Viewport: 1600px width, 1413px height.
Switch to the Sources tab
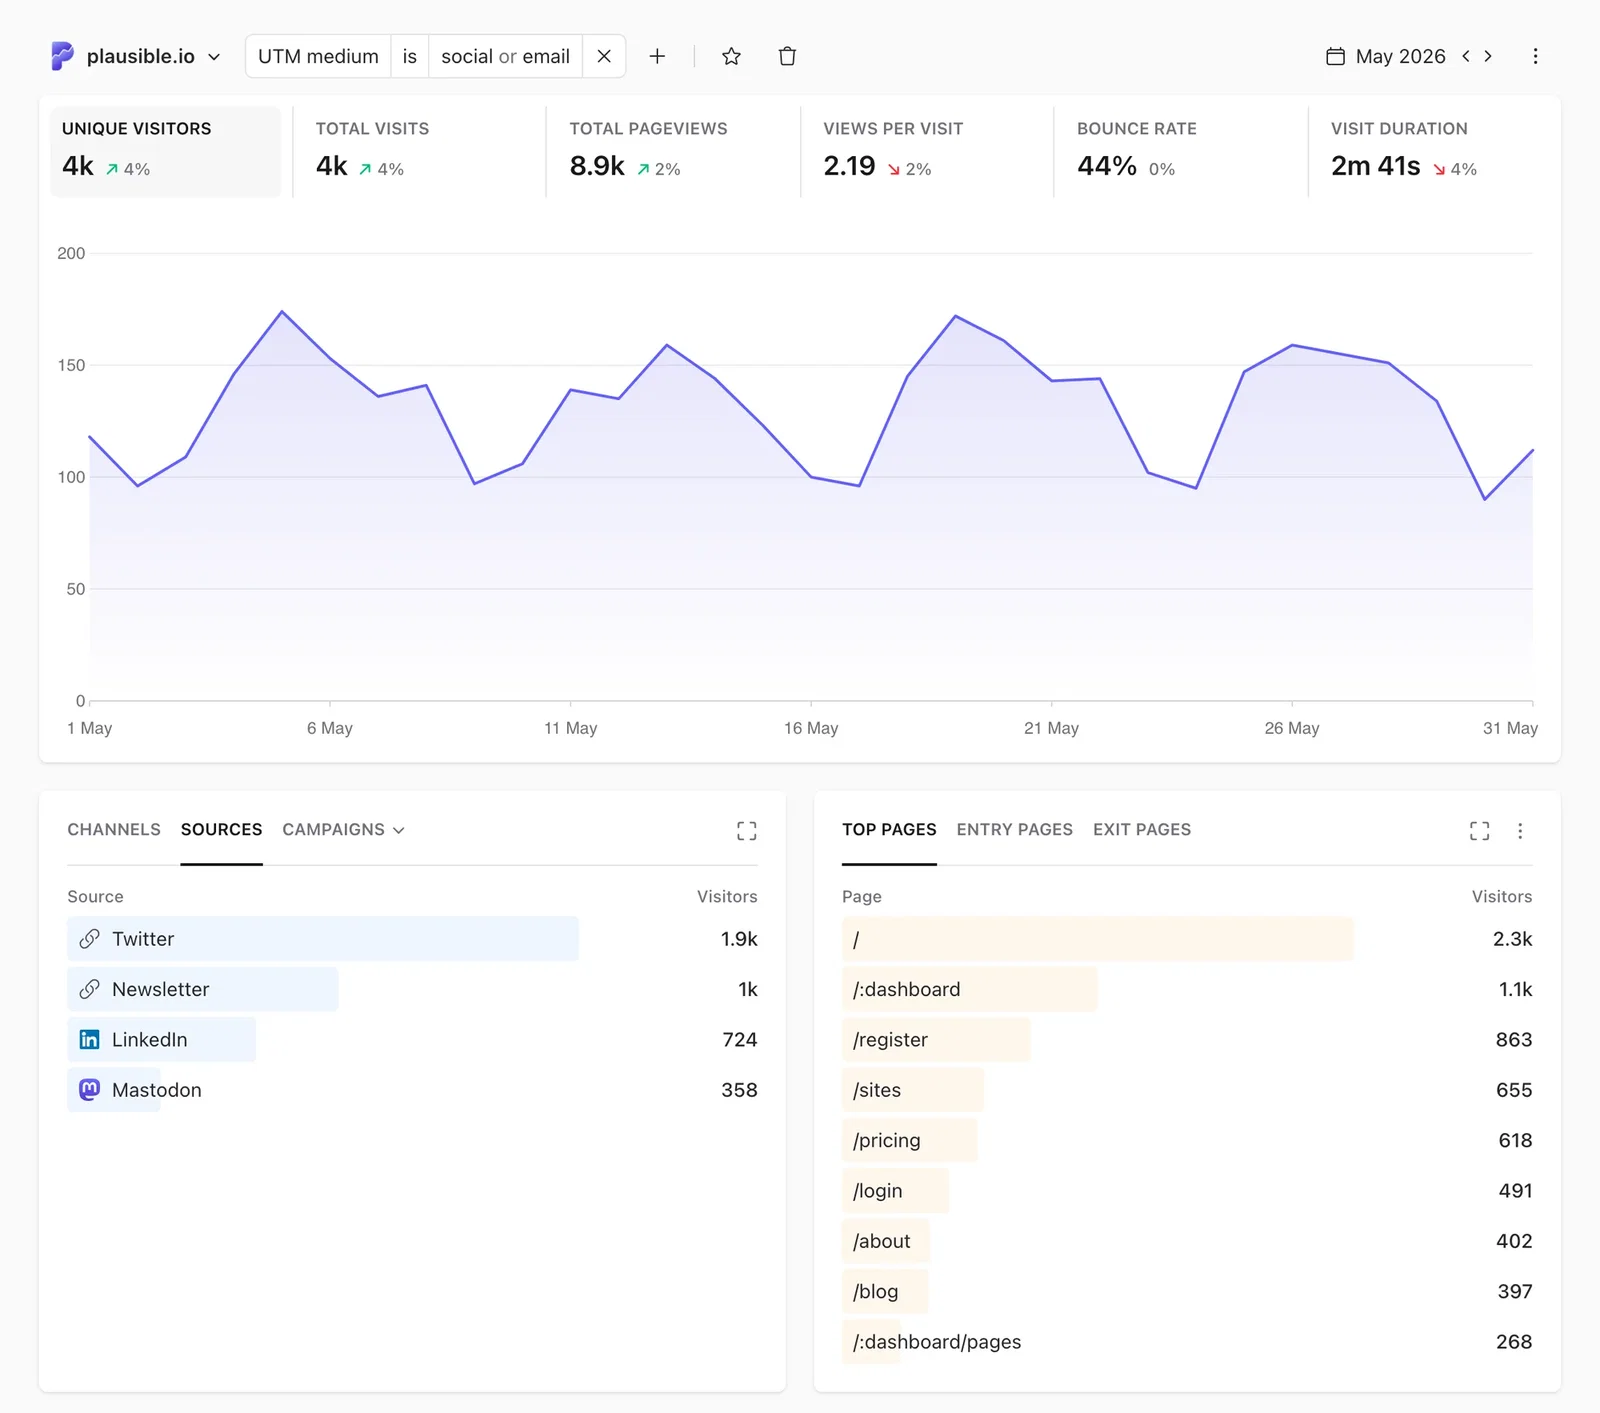pyautogui.click(x=221, y=829)
